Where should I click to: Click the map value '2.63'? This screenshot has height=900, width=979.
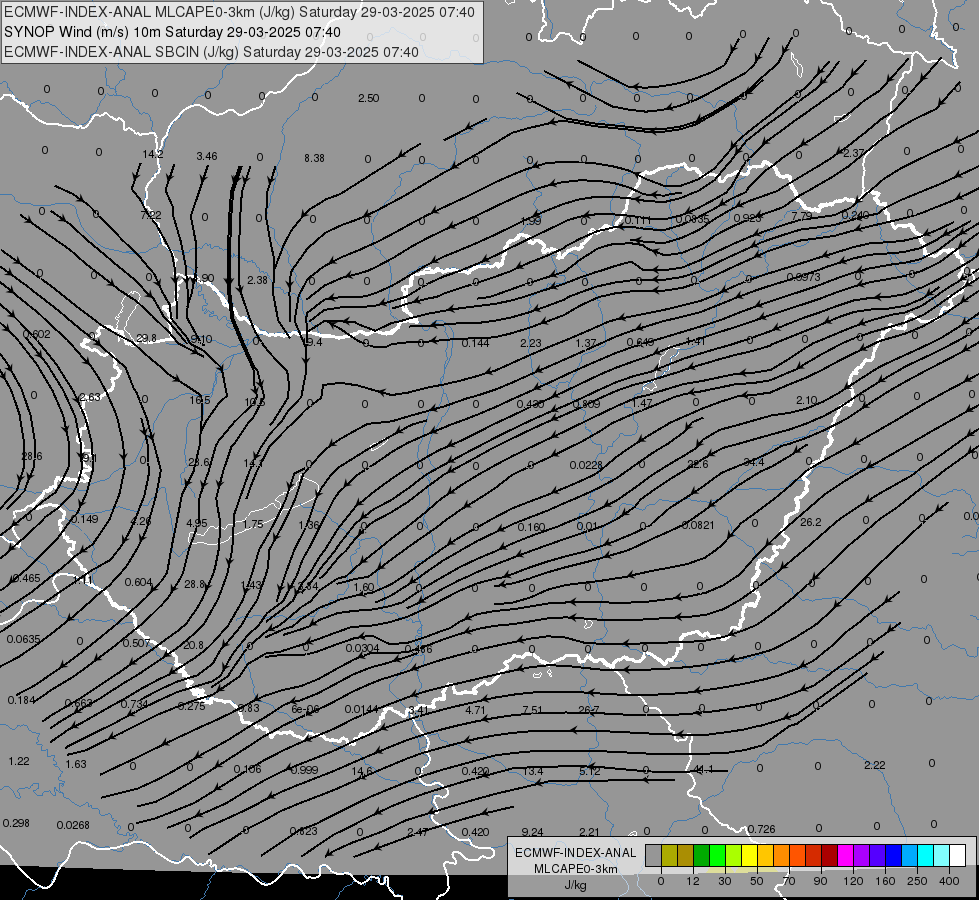tap(90, 397)
